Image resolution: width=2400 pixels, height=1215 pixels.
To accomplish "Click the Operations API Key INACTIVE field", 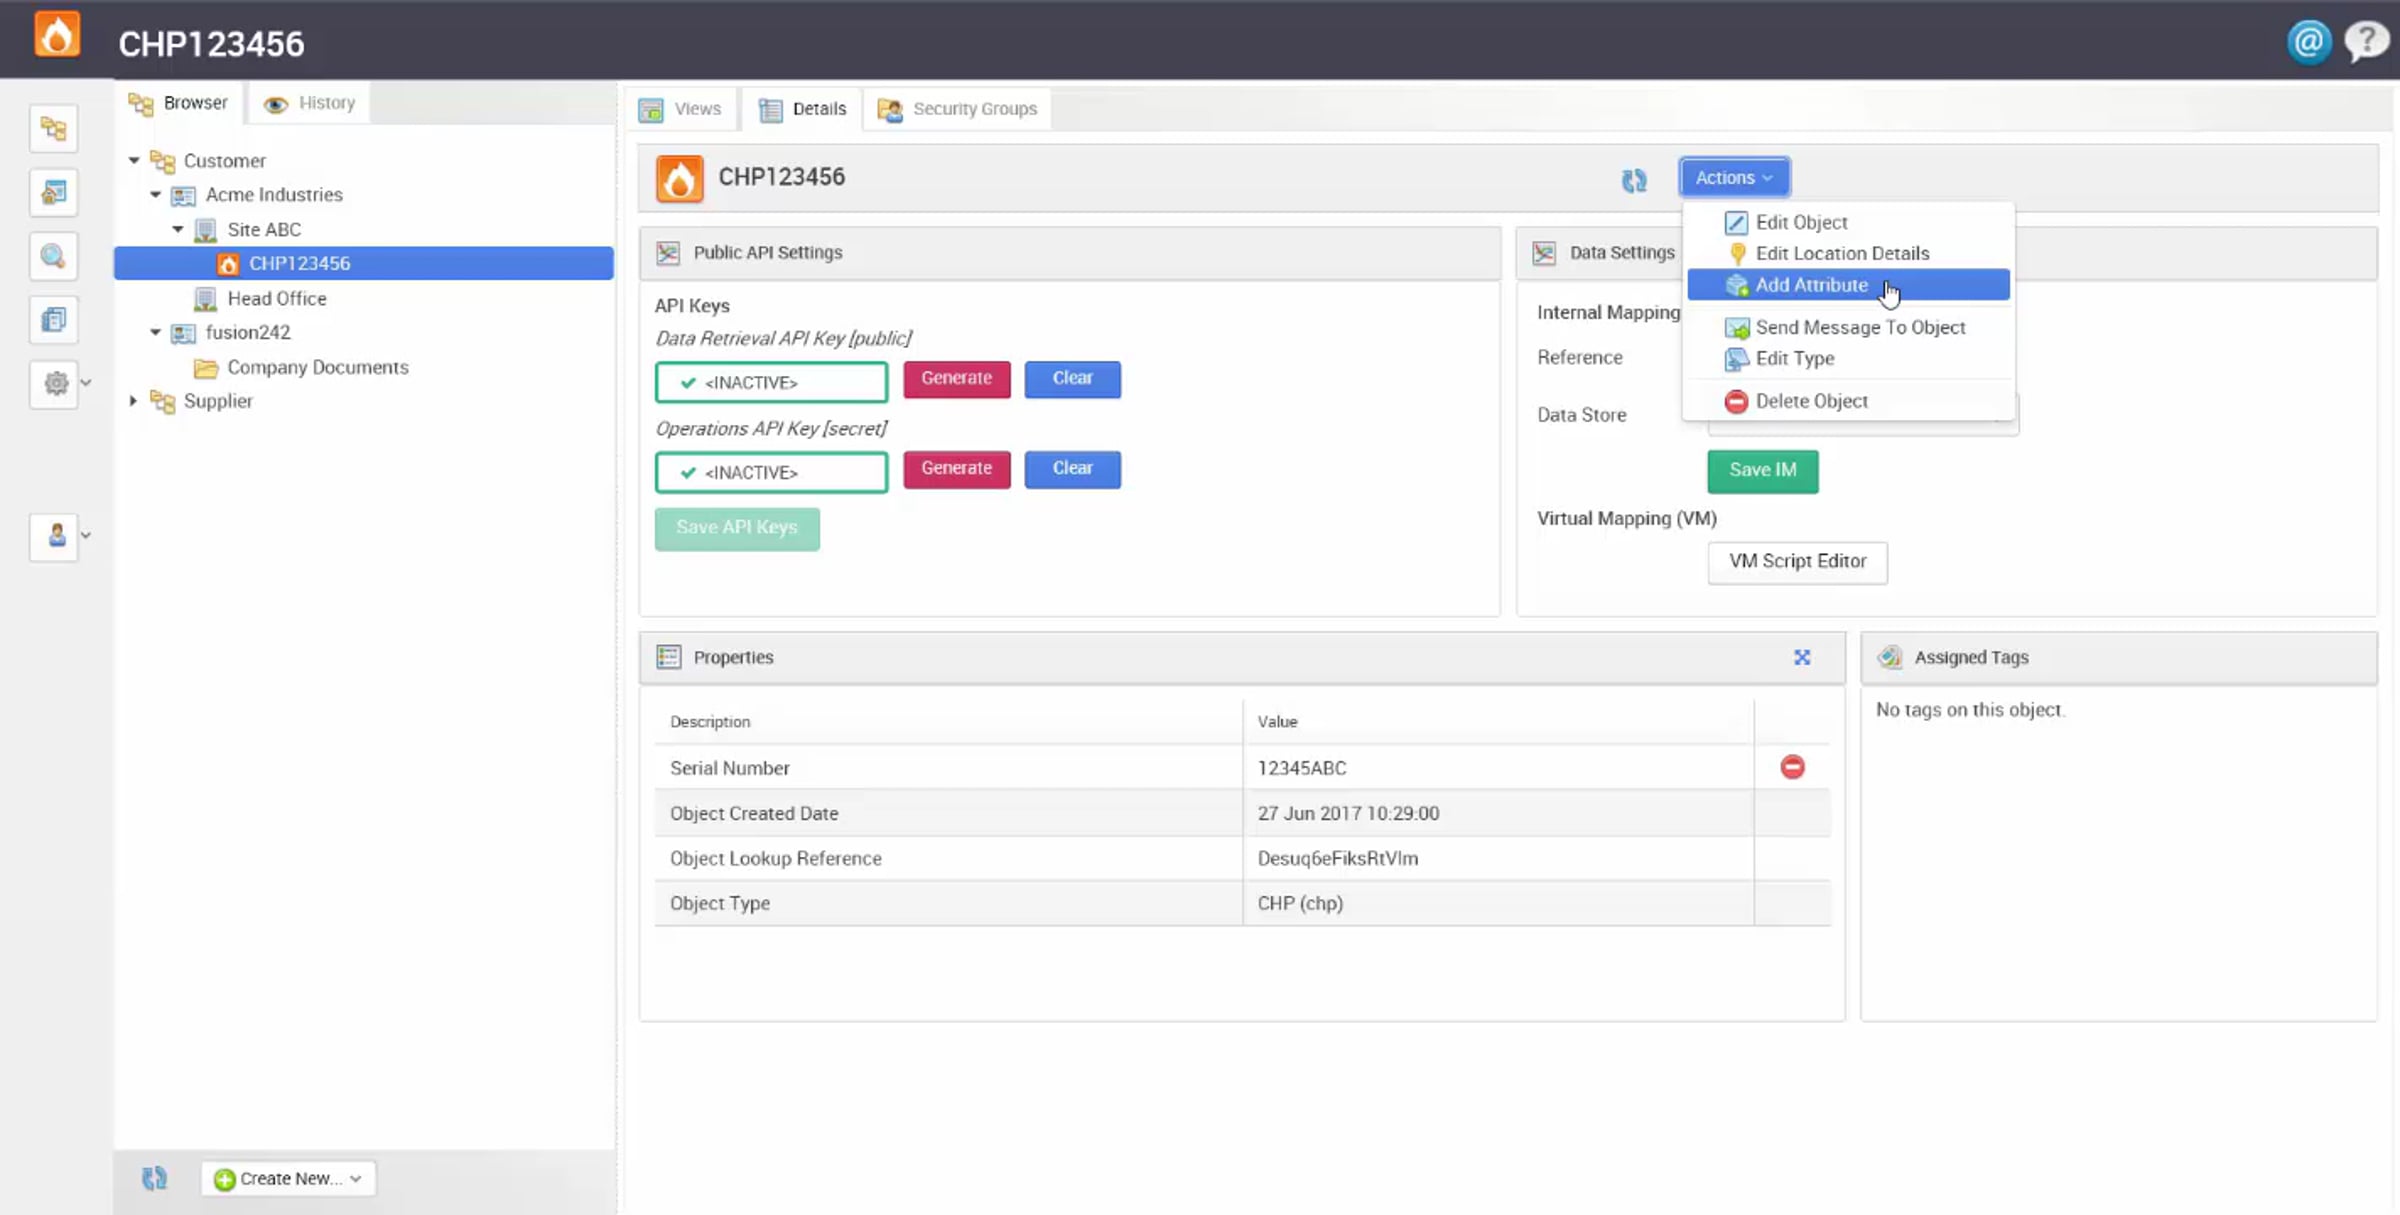I will click(x=771, y=472).
